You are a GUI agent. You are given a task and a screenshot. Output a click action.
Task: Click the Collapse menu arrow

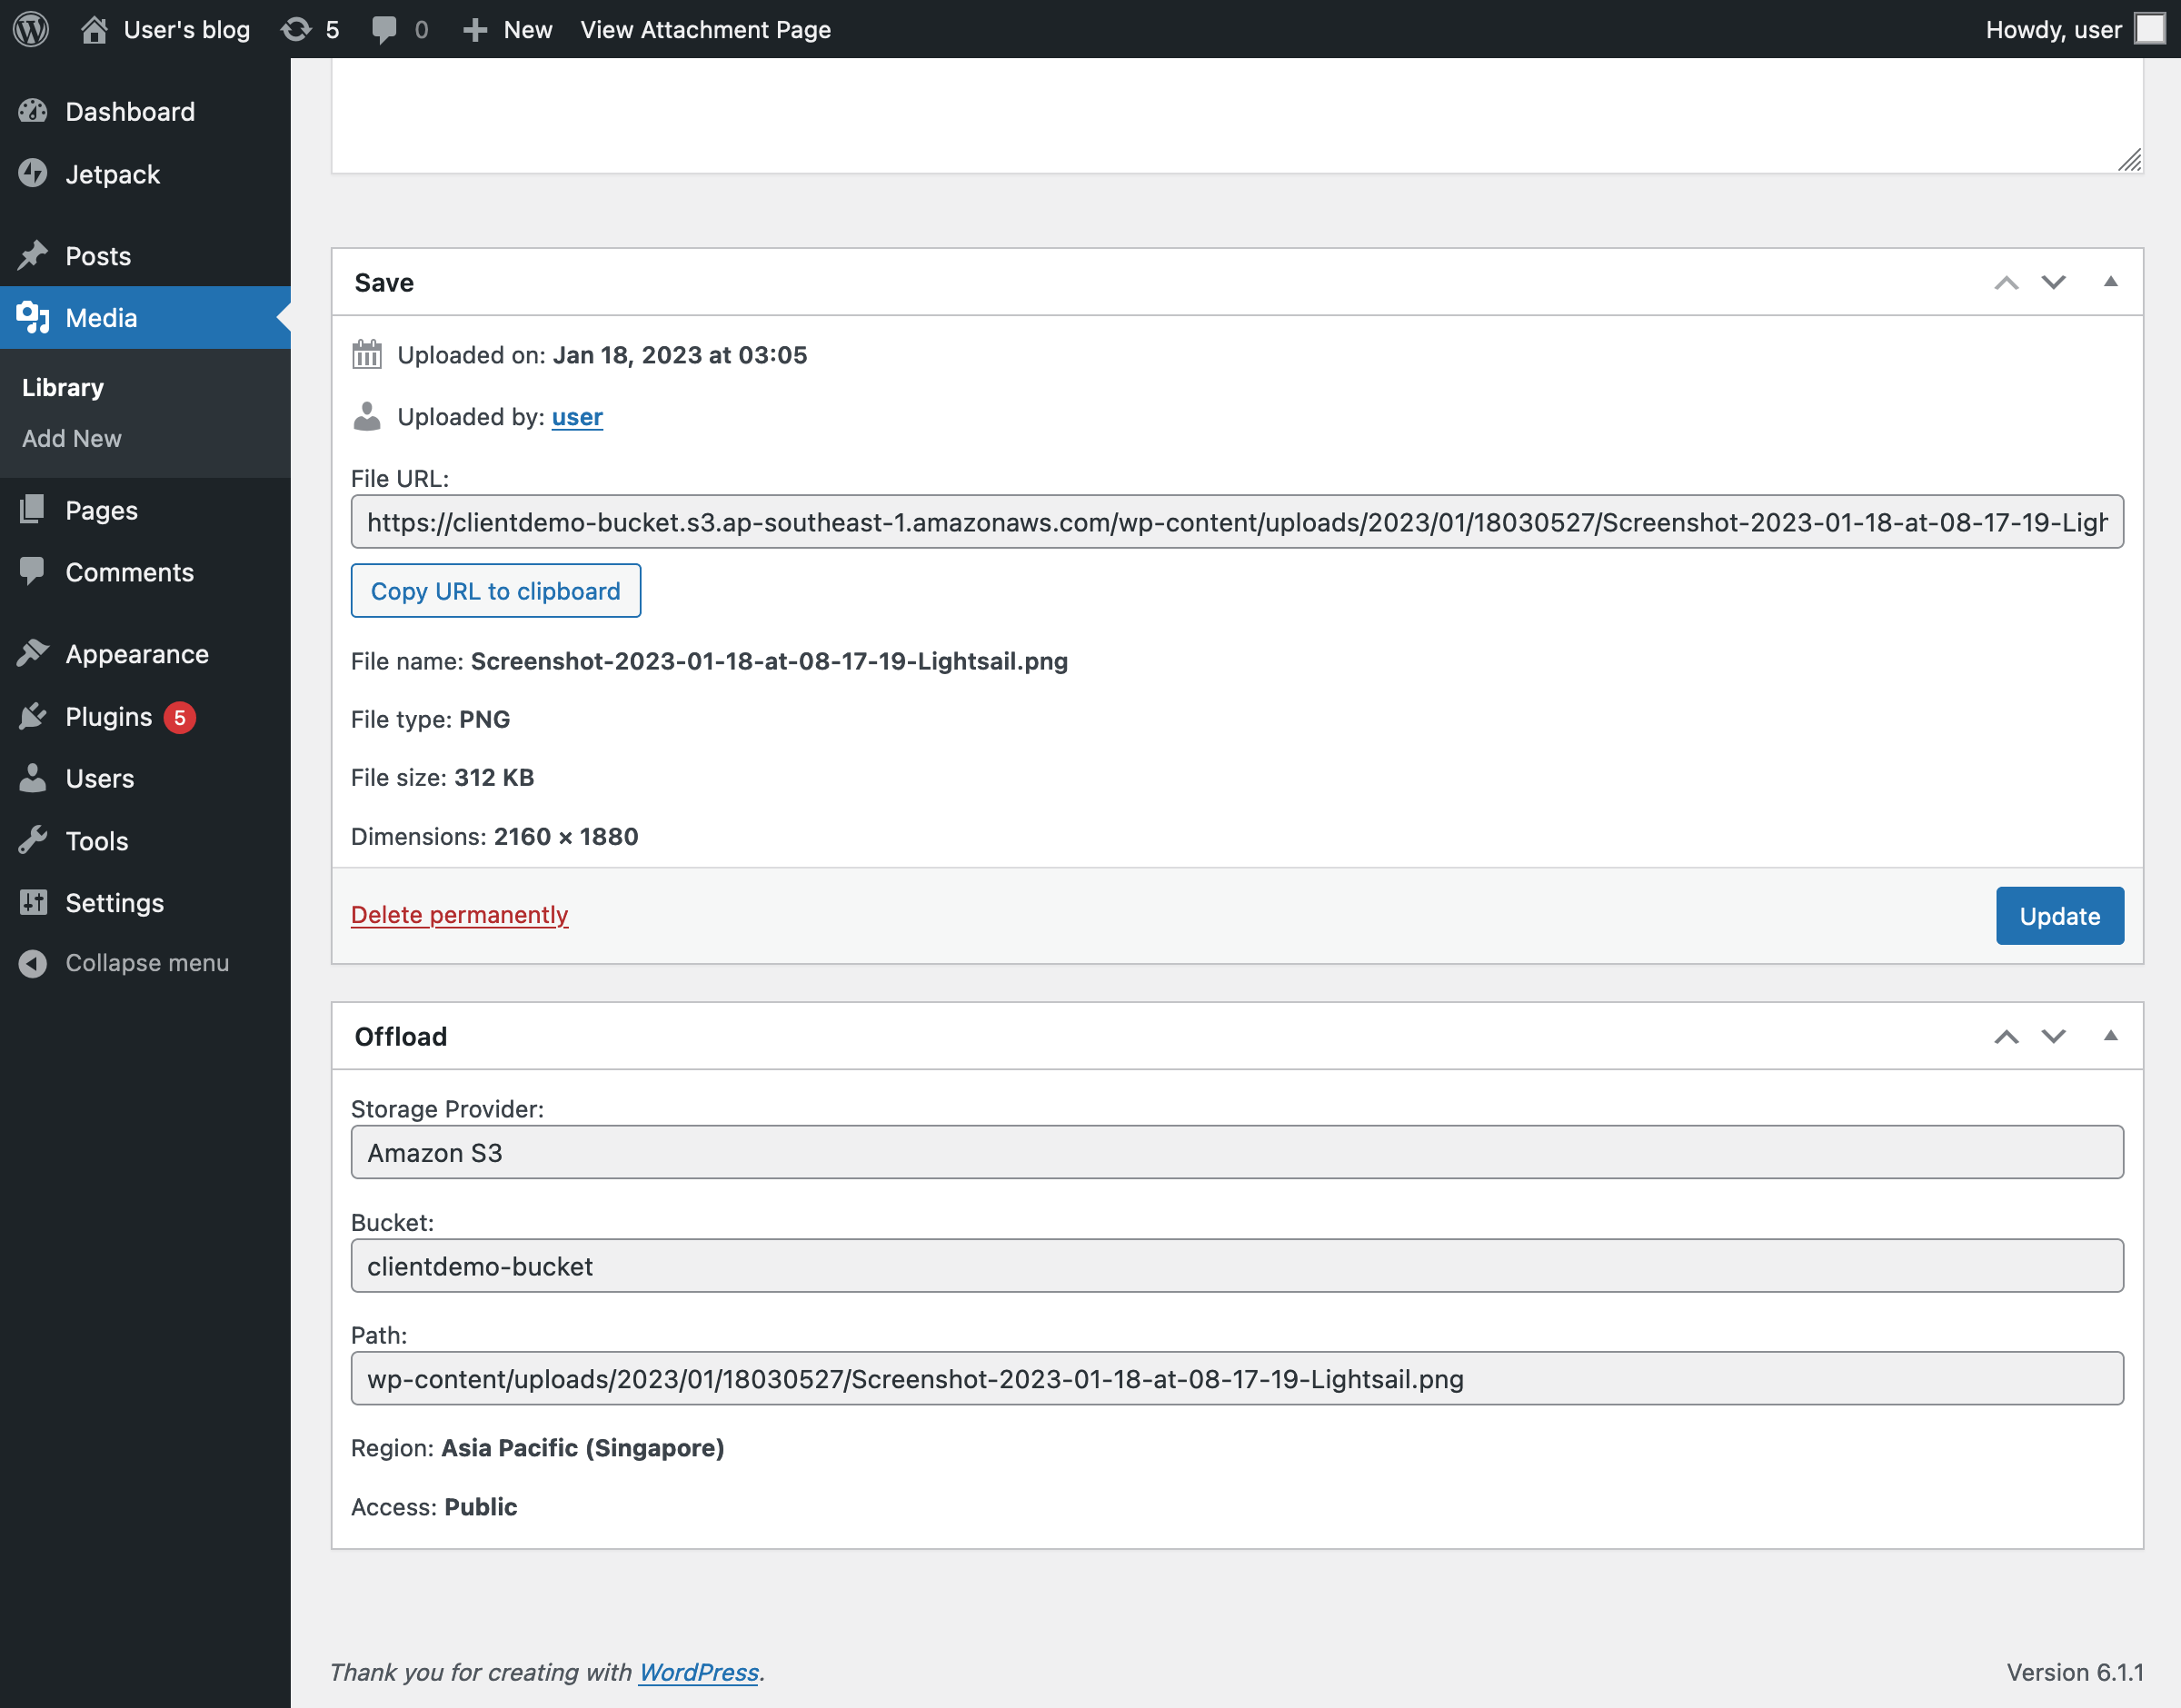pyautogui.click(x=33, y=962)
